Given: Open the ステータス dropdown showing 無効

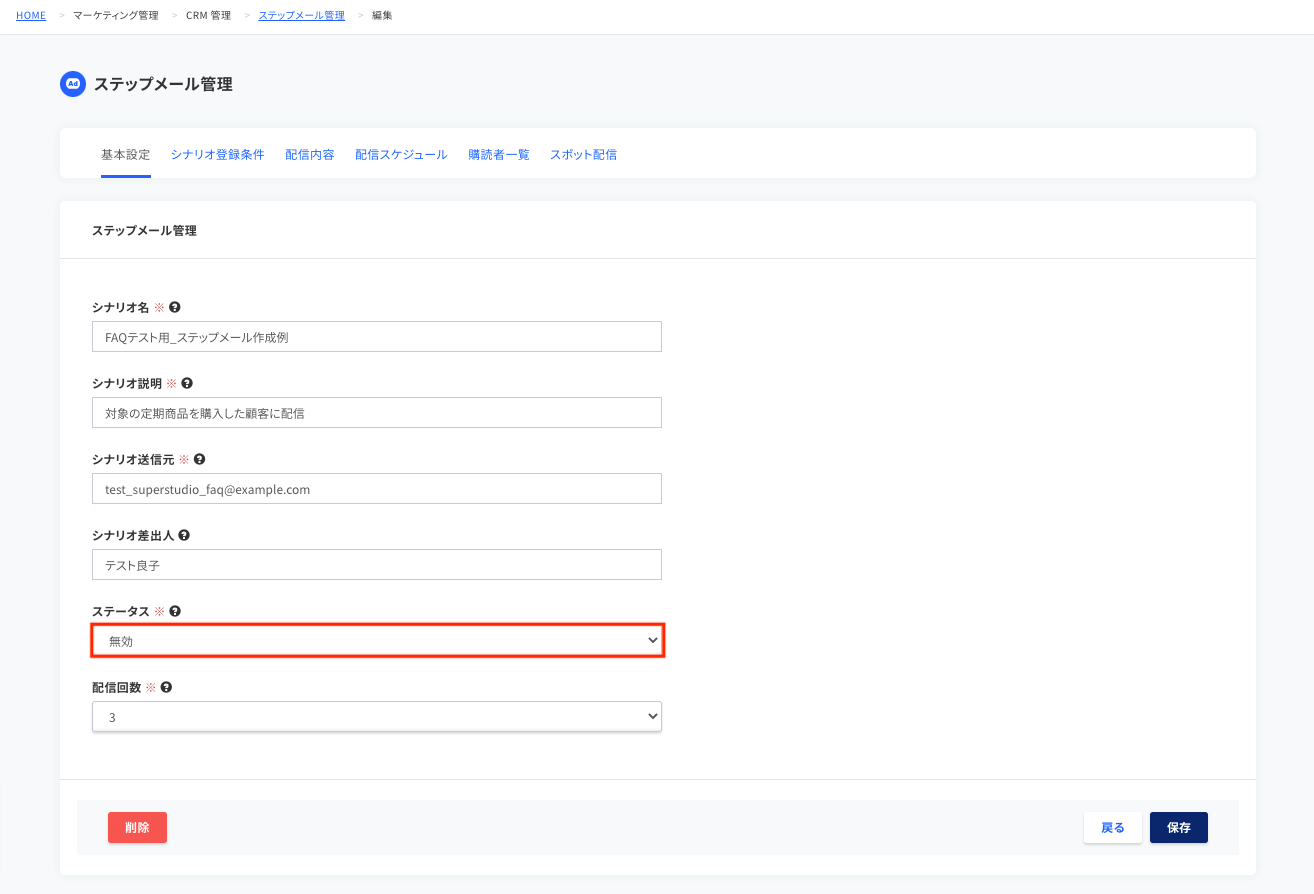Looking at the screenshot, I should [x=377, y=641].
